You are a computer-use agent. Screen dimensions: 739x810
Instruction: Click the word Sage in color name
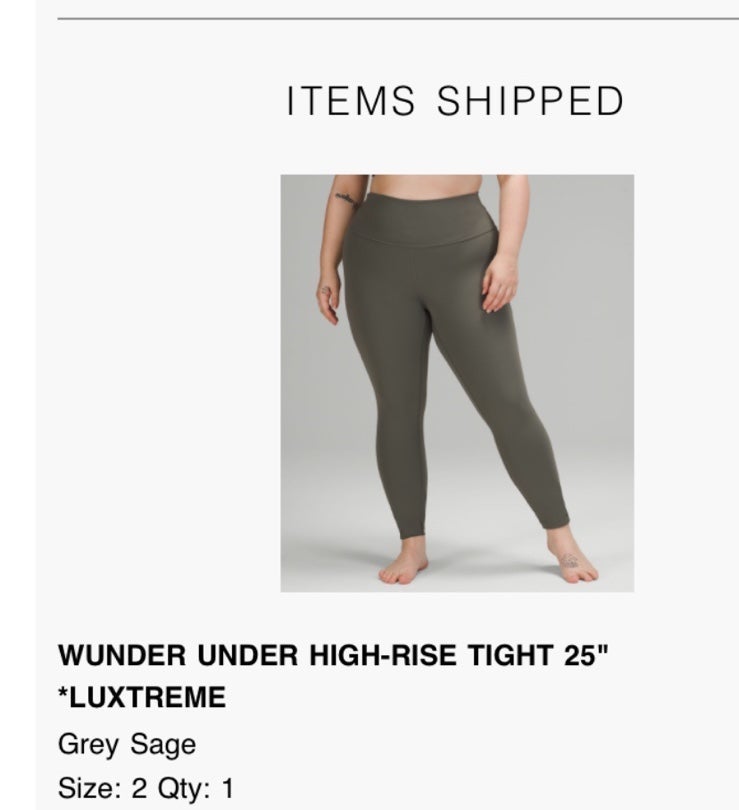pyautogui.click(x=163, y=745)
